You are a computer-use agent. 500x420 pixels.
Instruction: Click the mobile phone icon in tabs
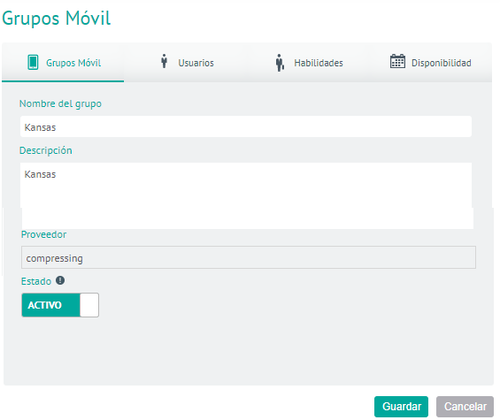coord(33,62)
